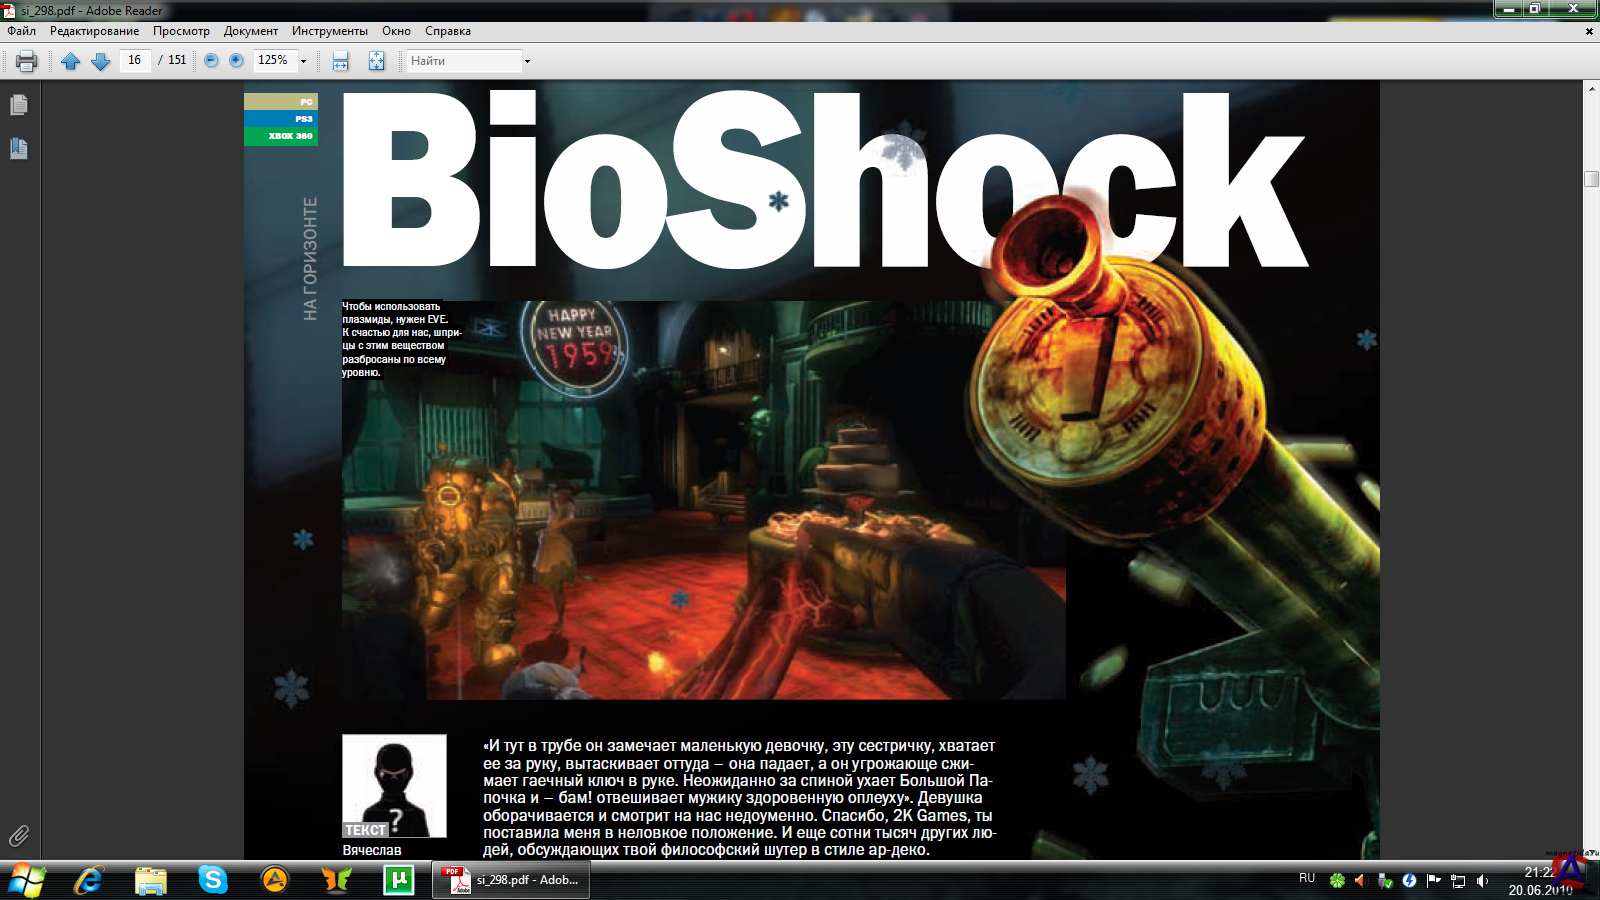This screenshot has width=1600, height=900.
Task: Go to previous page with up arrow
Action: pos(70,61)
